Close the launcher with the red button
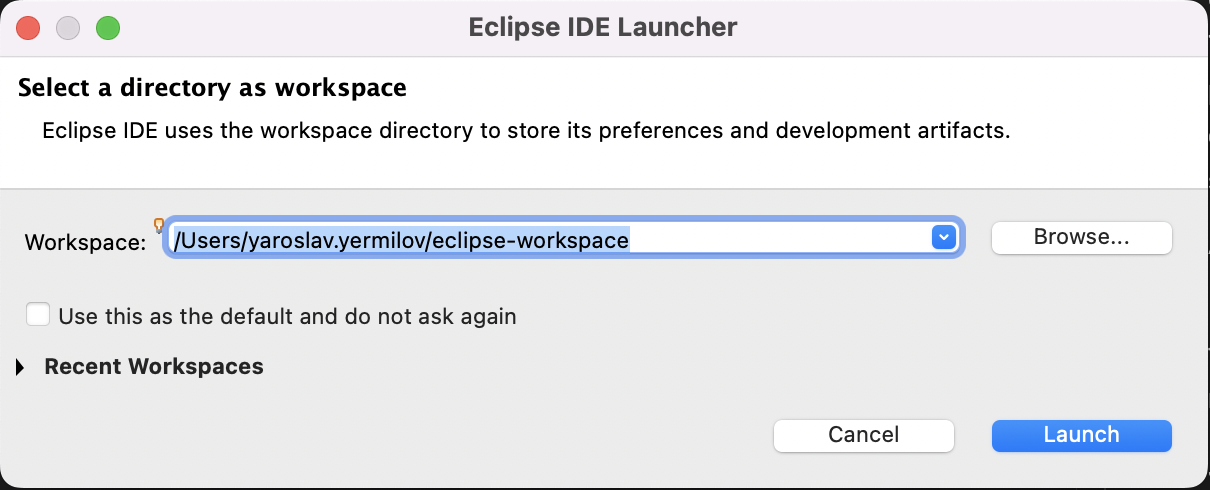Viewport: 1210px width, 490px height. [29, 28]
